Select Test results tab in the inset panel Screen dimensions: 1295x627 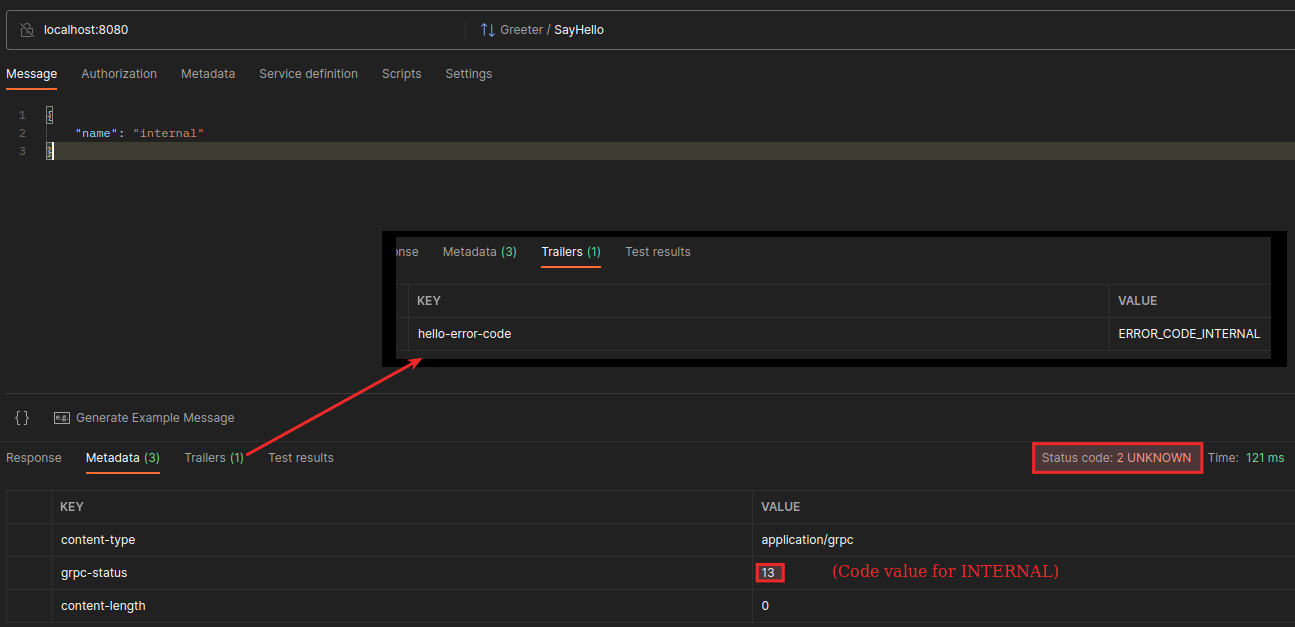(658, 252)
